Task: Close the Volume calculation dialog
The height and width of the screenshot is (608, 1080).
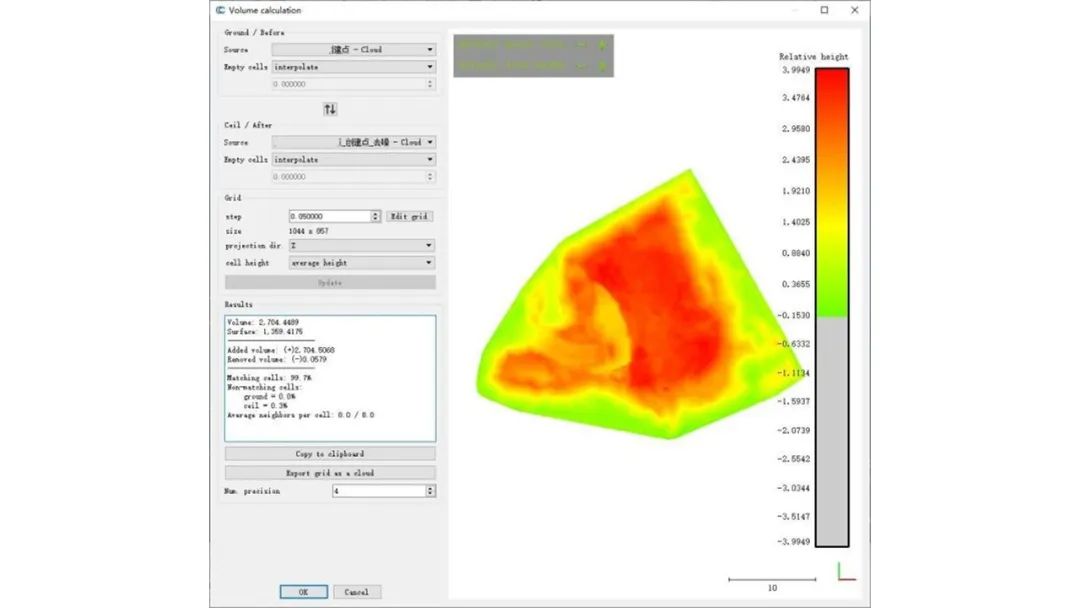Action: (x=854, y=10)
